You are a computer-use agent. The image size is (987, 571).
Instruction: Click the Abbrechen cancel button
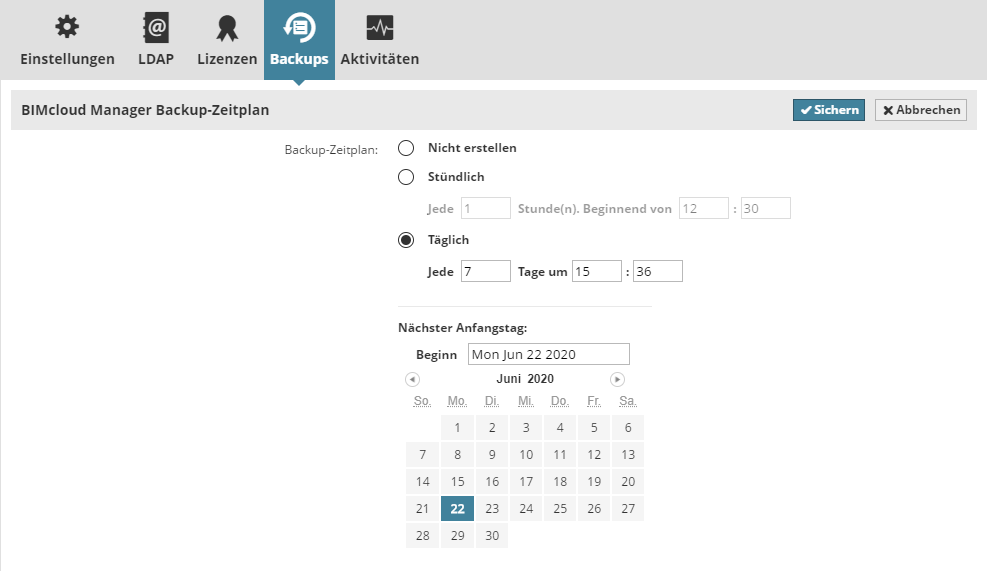pos(921,110)
